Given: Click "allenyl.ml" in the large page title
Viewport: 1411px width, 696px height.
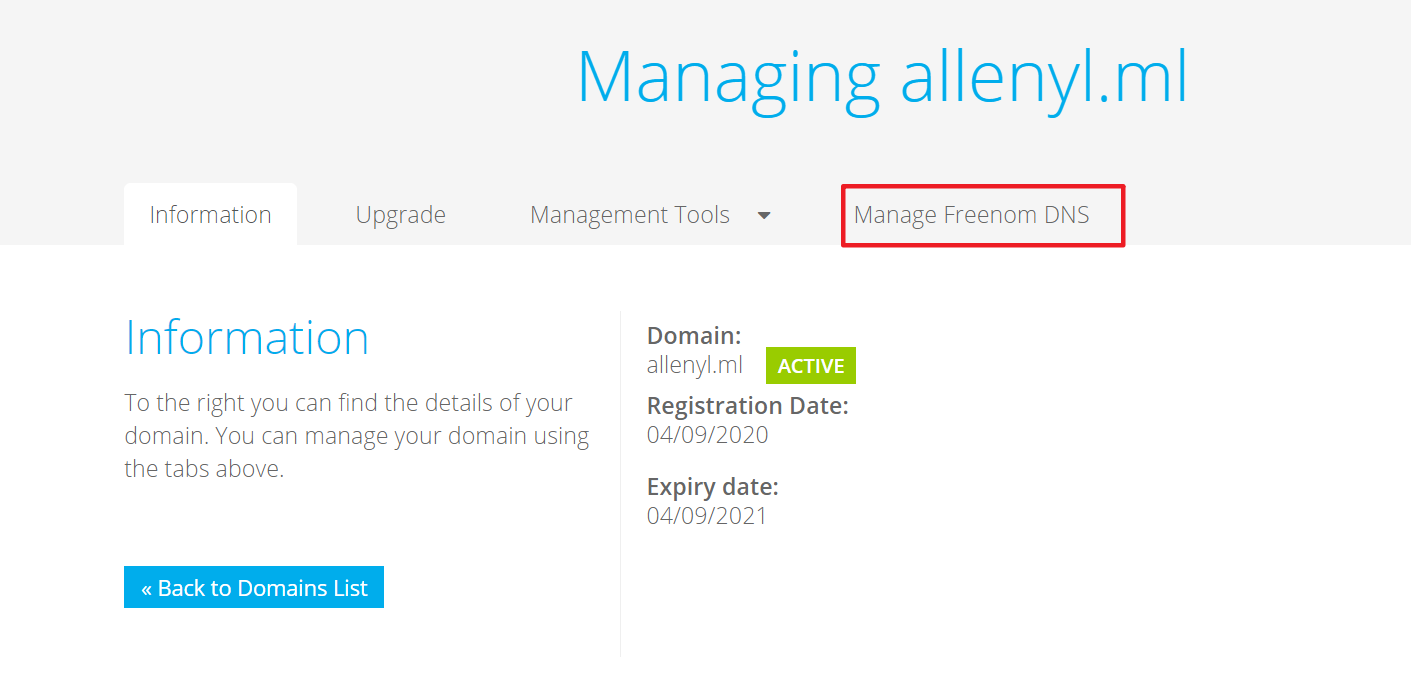Looking at the screenshot, I should coord(1044,77).
